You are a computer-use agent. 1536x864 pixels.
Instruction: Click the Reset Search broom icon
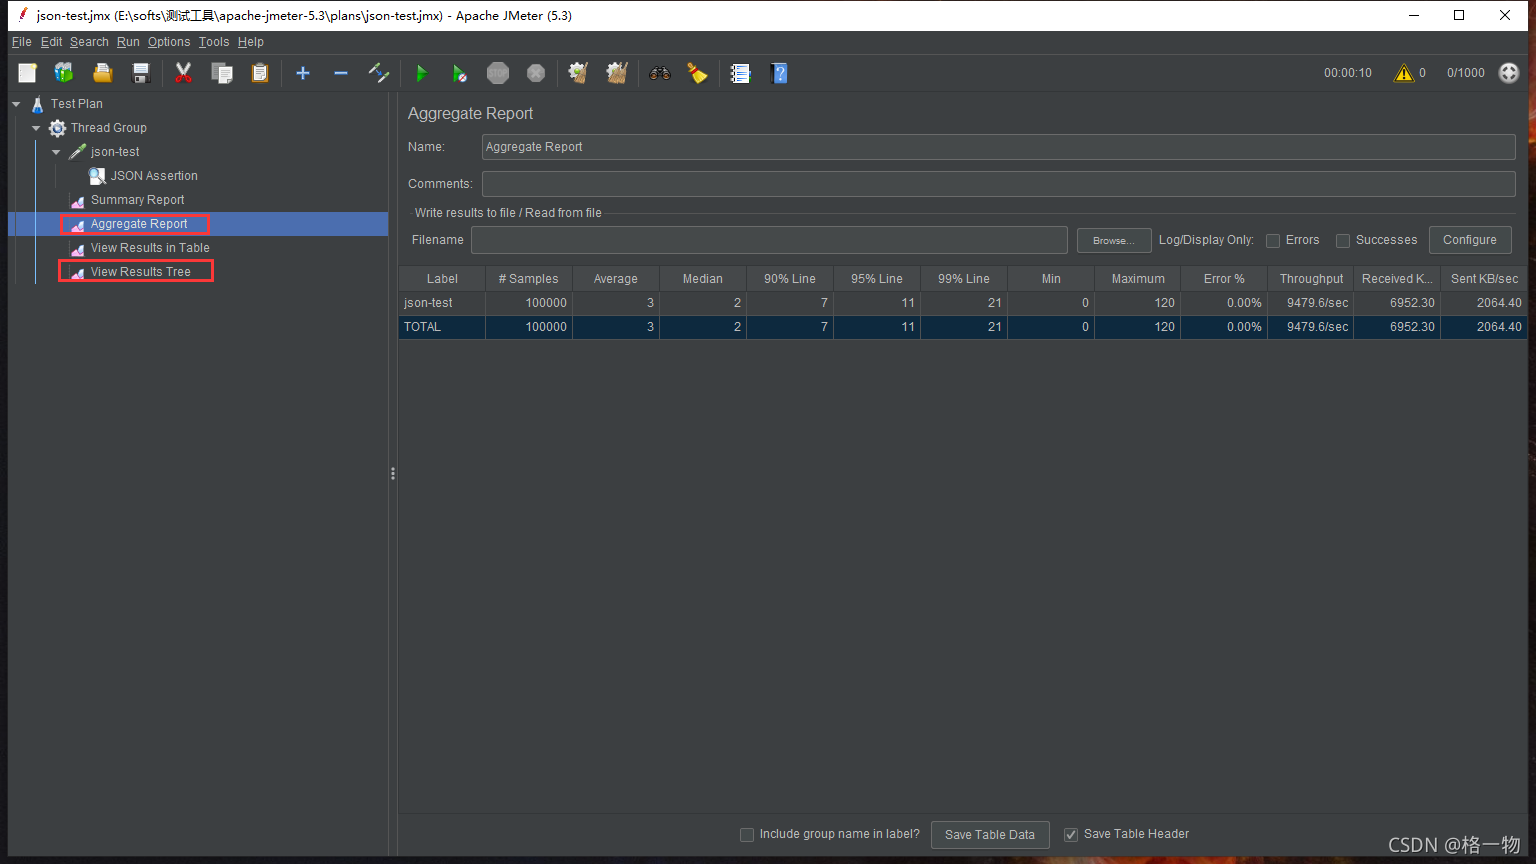(697, 73)
